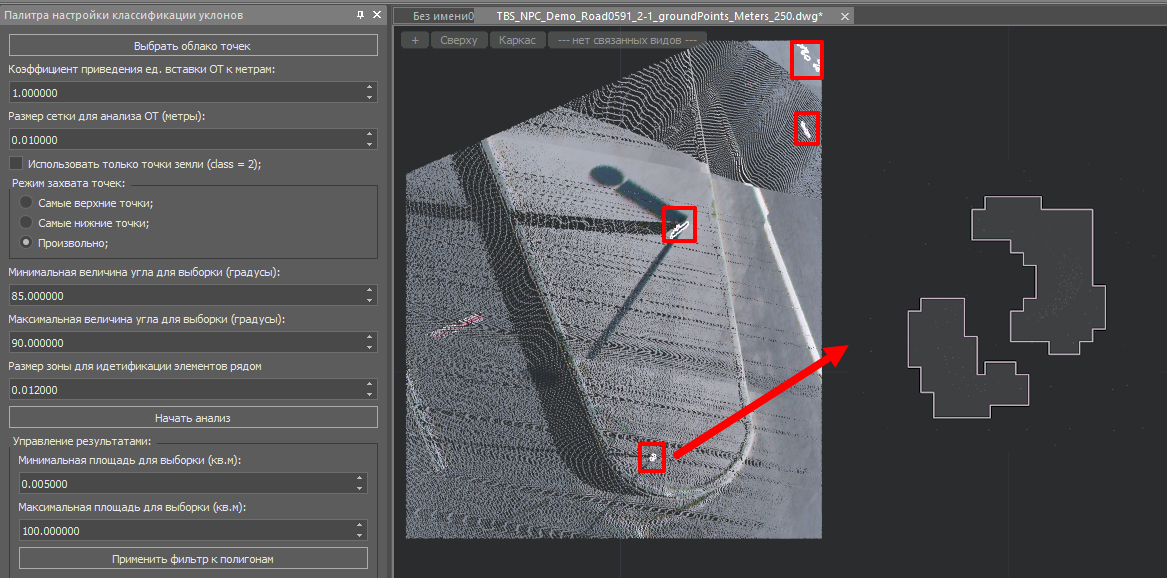Increase maximum area 100.000000 with up arrow
The width and height of the screenshot is (1167, 578).
pyautogui.click(x=360, y=526)
